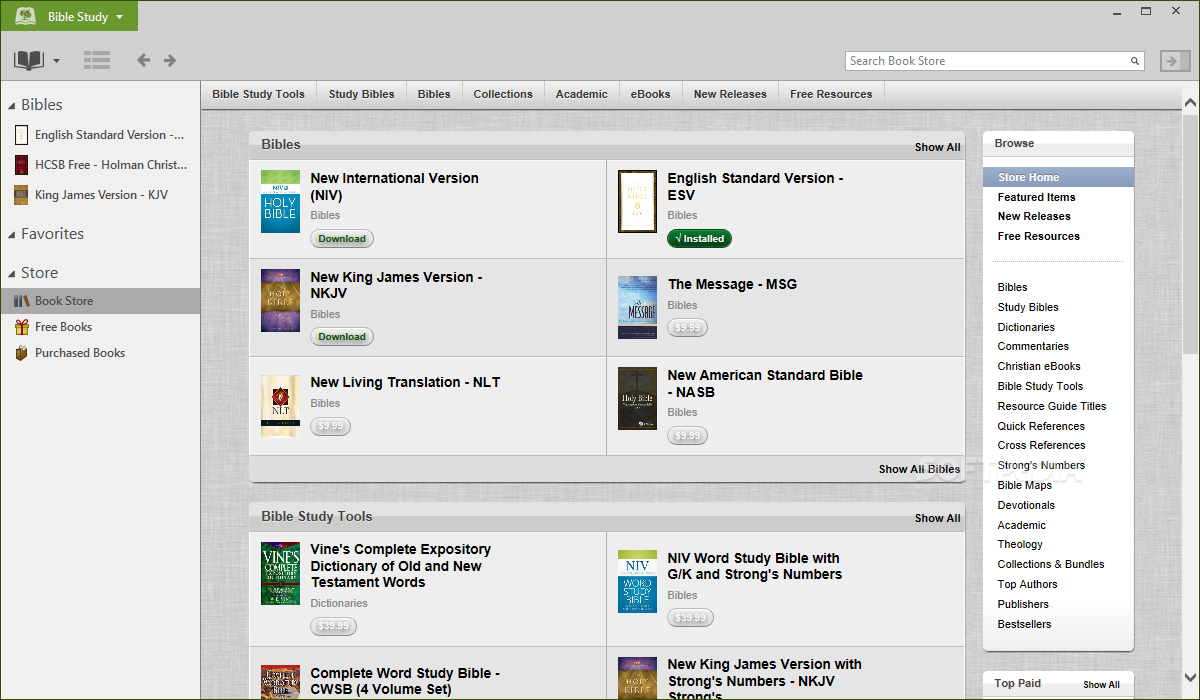Image resolution: width=1200 pixels, height=700 pixels.
Task: Open the NKJV Holy Bible cover thumbnail
Action: pos(280,301)
